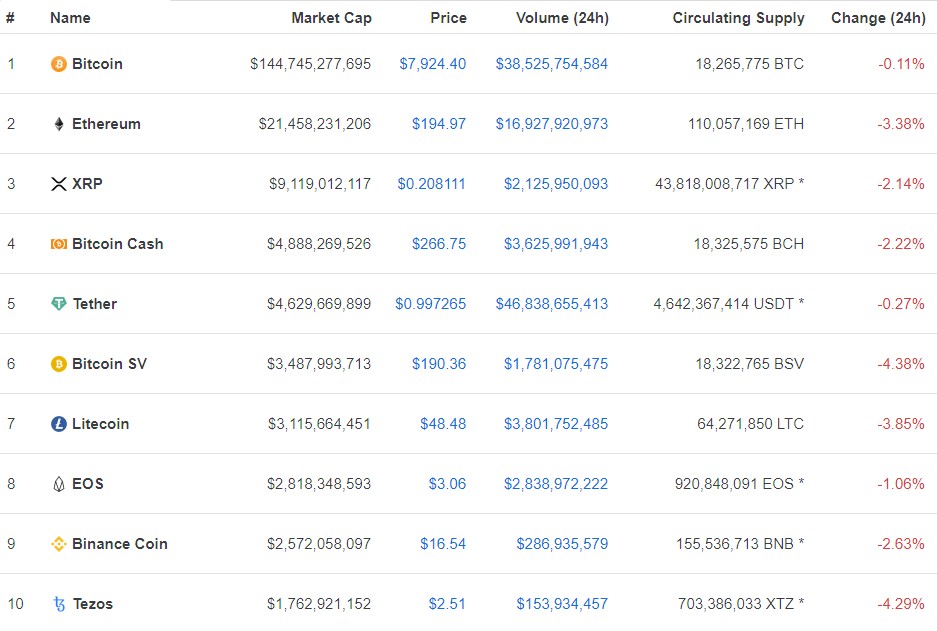Click Litecoin price $48.48
Viewport: 937px width, 631px height.
tap(443, 424)
